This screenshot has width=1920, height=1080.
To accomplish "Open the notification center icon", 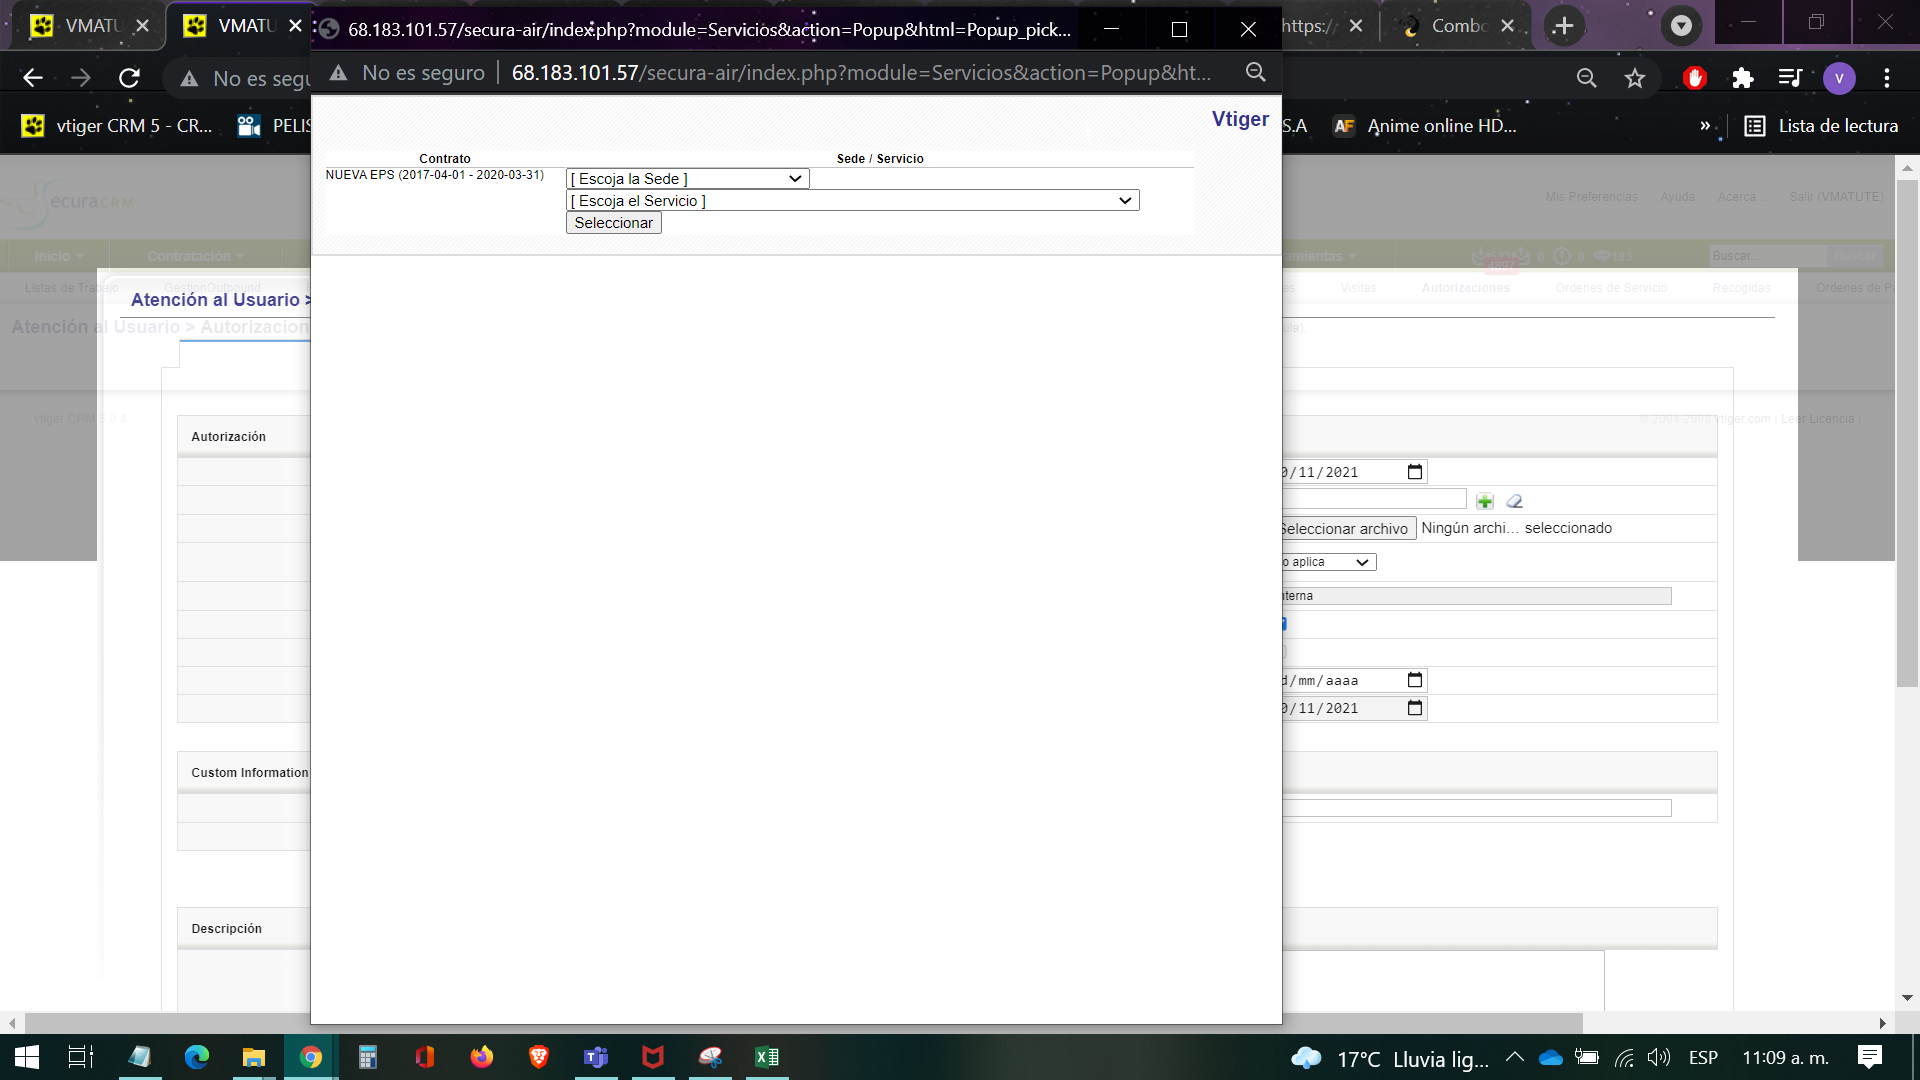I will 1869,1057.
